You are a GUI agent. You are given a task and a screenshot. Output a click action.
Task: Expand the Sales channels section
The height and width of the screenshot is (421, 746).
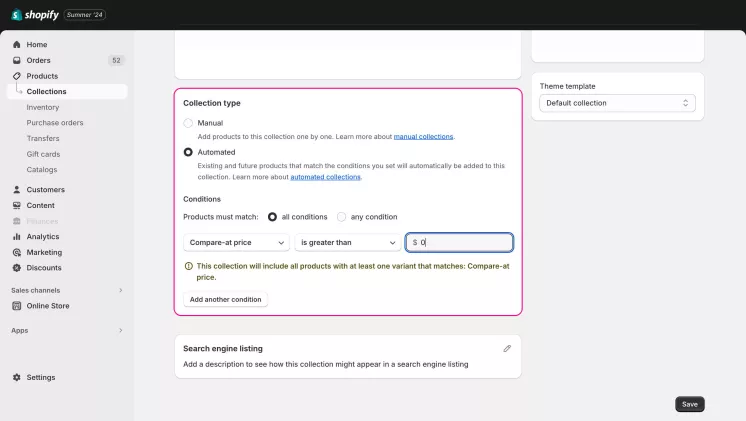pos(120,290)
